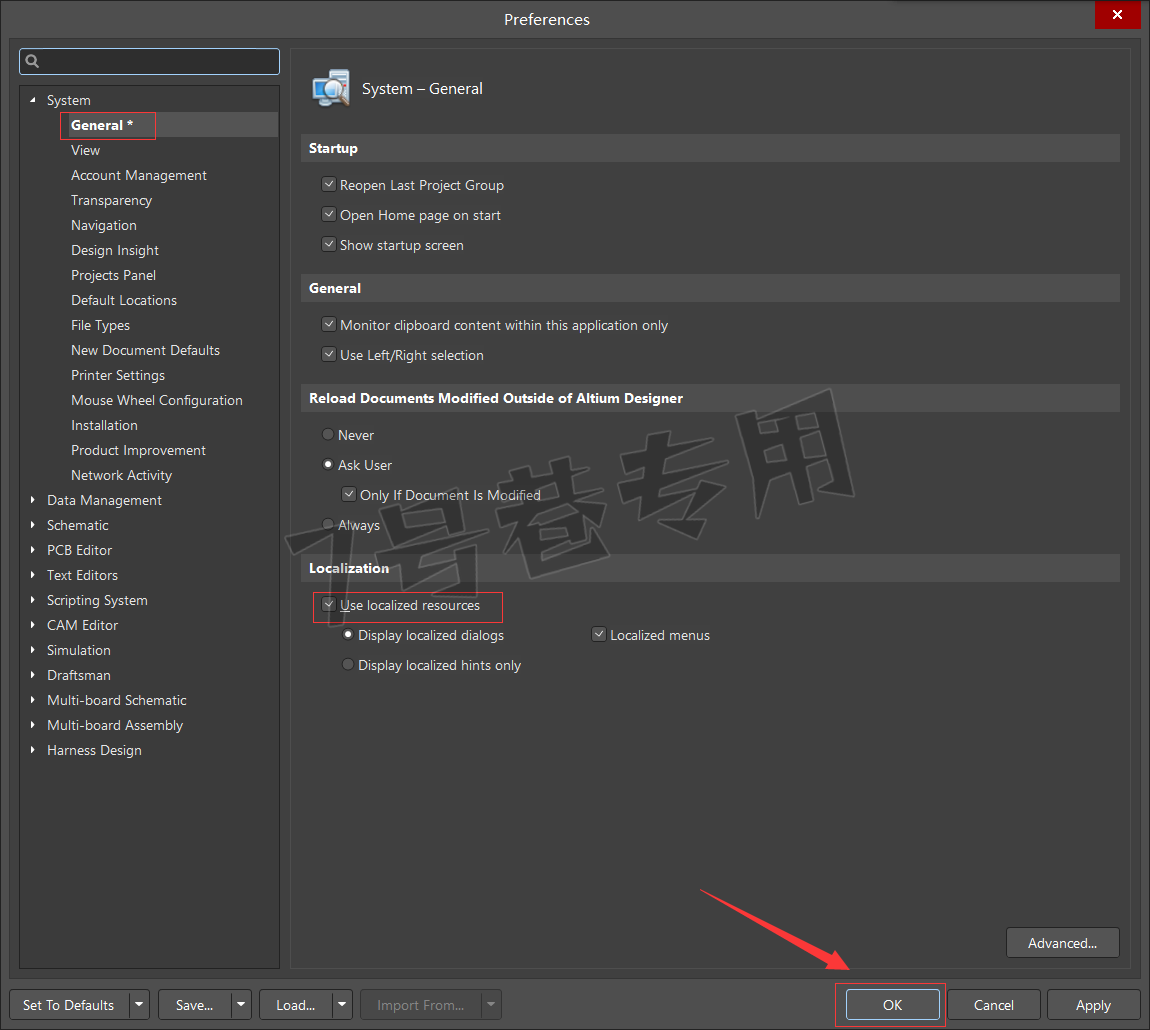Screen dimensions: 1150x1030
Task: Expand the Multi-board Assembly node
Action: (x=32, y=725)
